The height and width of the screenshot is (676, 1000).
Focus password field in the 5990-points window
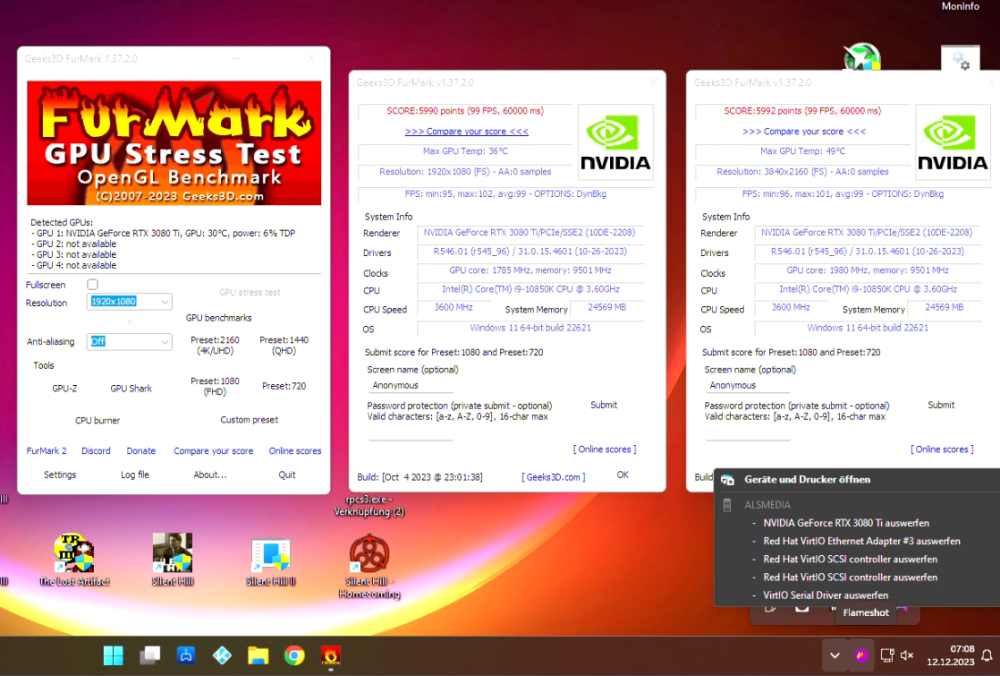411,434
